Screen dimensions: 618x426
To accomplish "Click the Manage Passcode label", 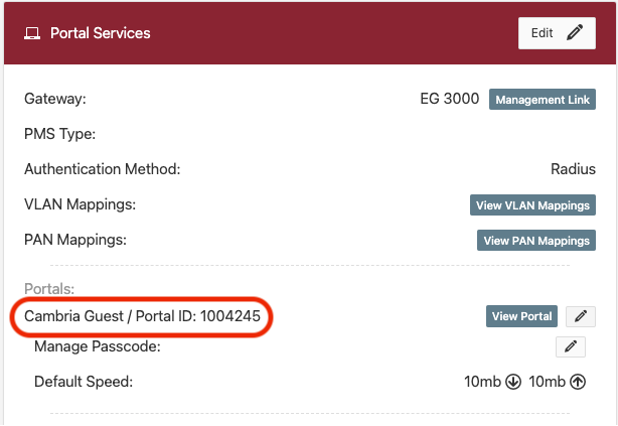I will pyautogui.click(x=97, y=347).
